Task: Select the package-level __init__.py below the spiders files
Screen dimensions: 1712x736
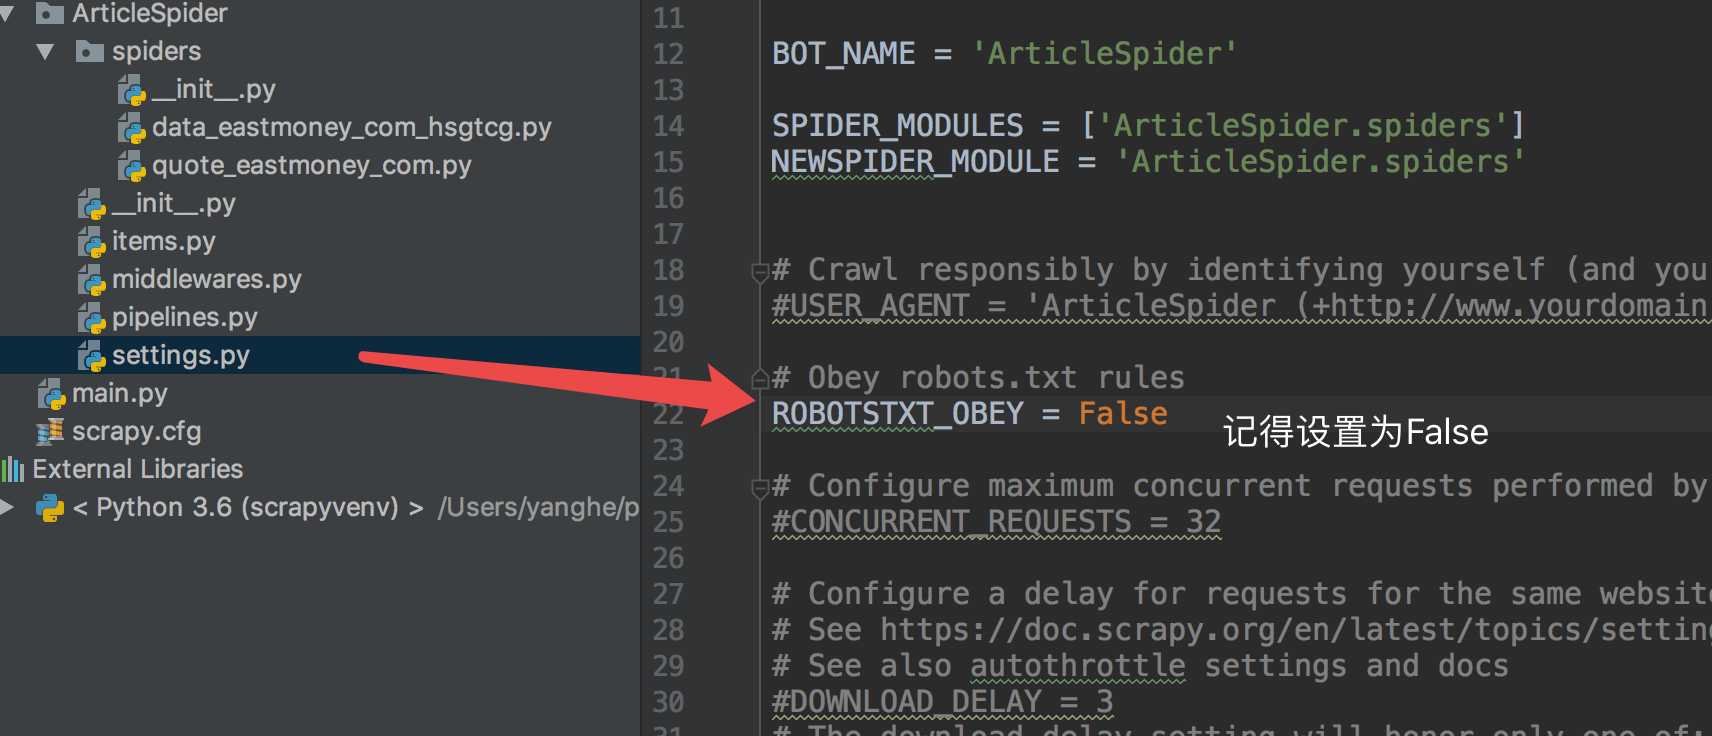Action: (173, 204)
